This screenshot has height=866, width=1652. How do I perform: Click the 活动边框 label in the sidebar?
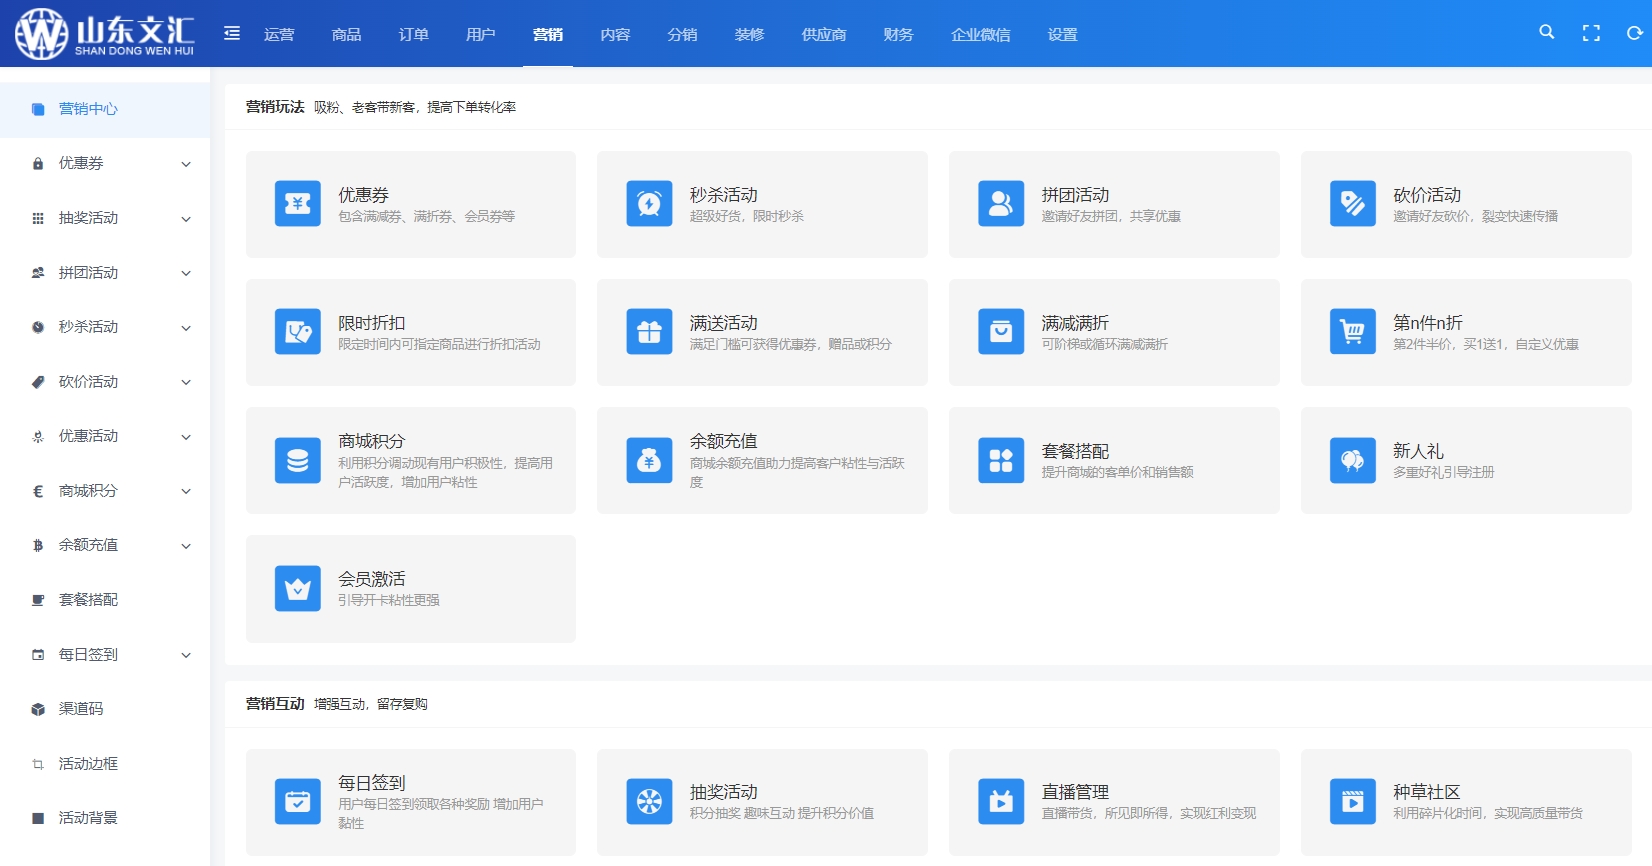(x=88, y=764)
